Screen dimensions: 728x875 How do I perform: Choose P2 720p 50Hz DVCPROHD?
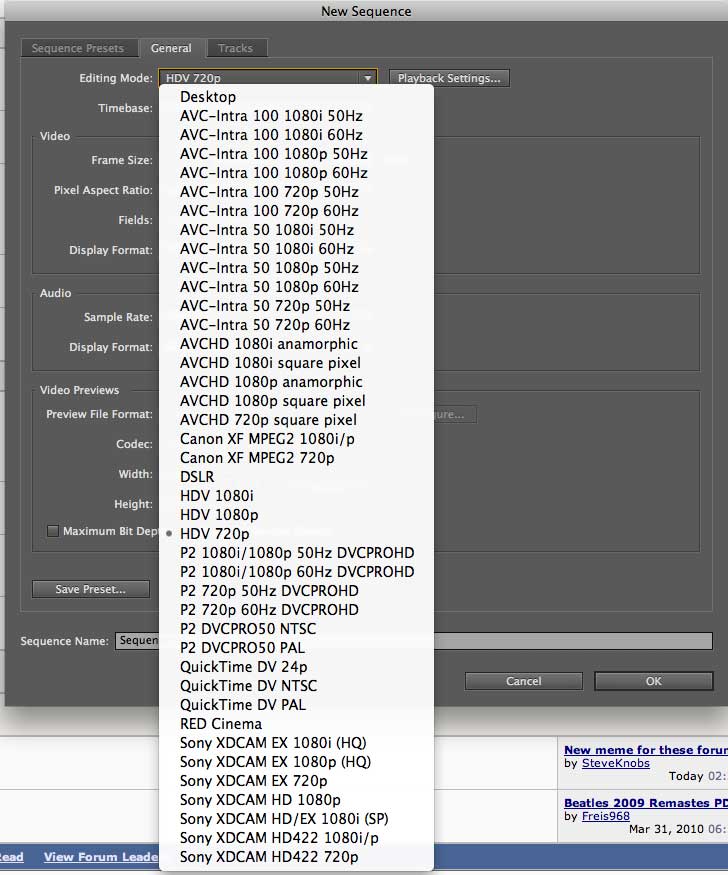coord(296,590)
